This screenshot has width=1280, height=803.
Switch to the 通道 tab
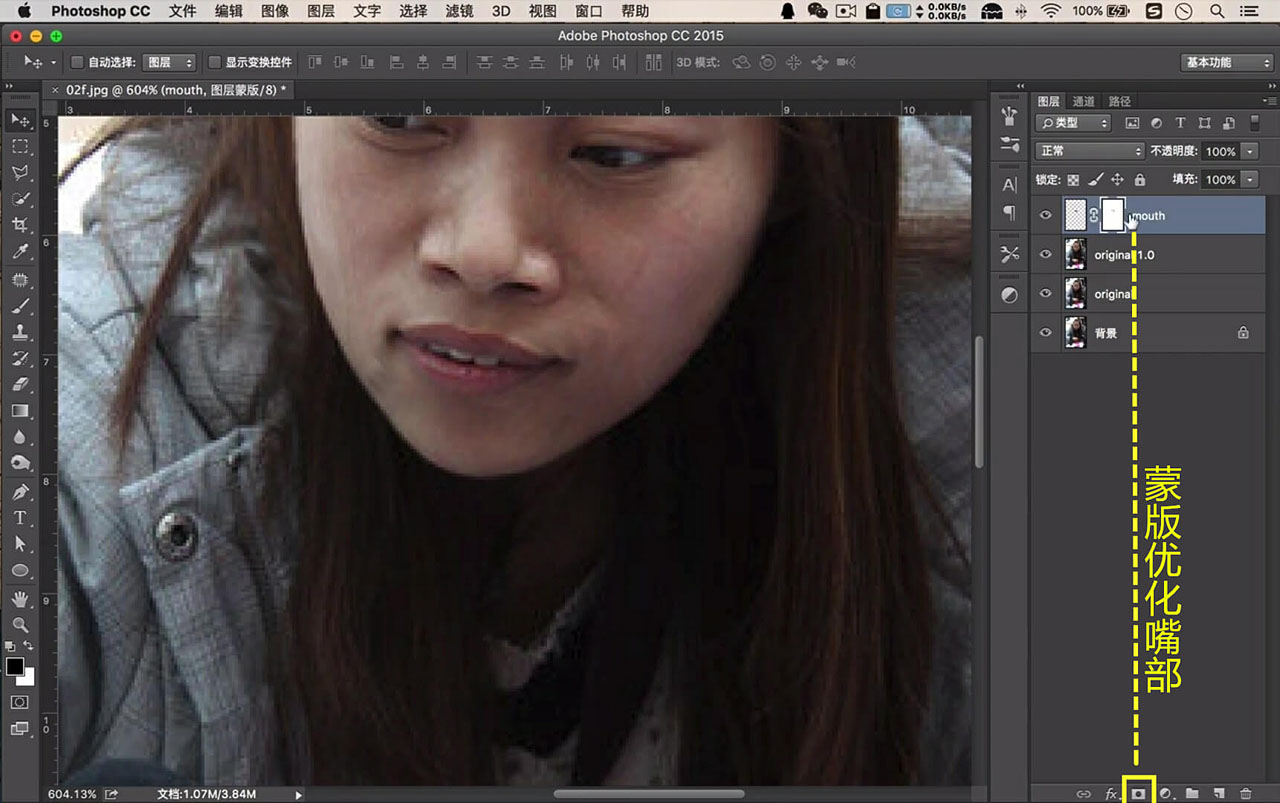[x=1084, y=101]
